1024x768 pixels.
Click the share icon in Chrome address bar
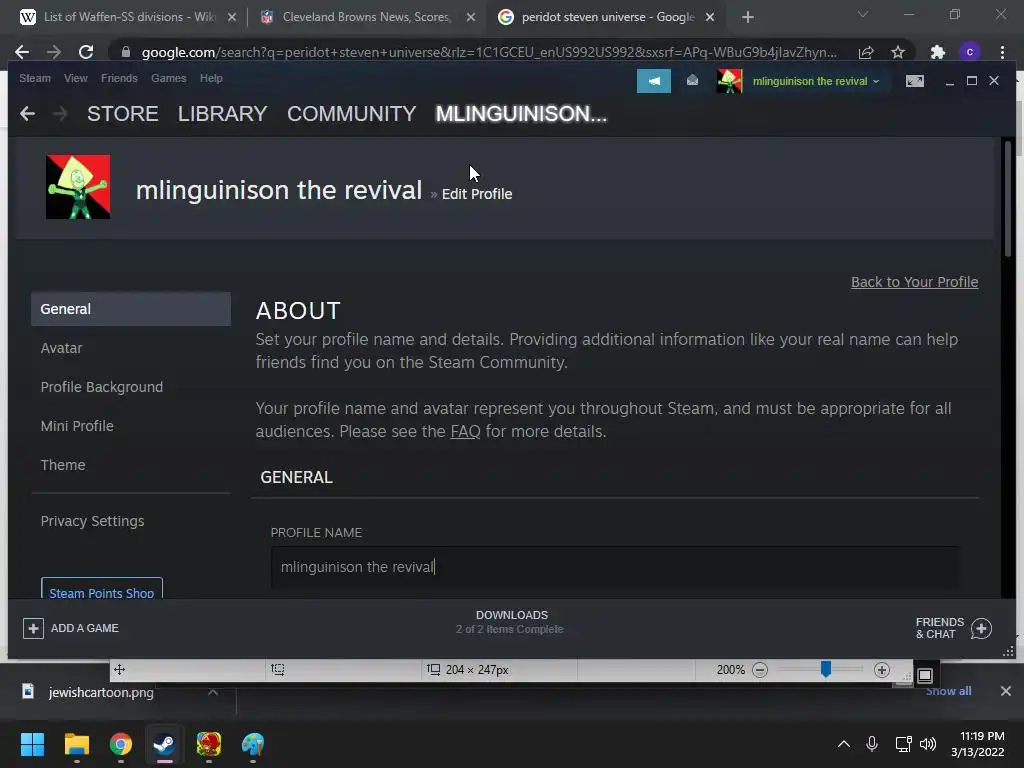pos(866,52)
